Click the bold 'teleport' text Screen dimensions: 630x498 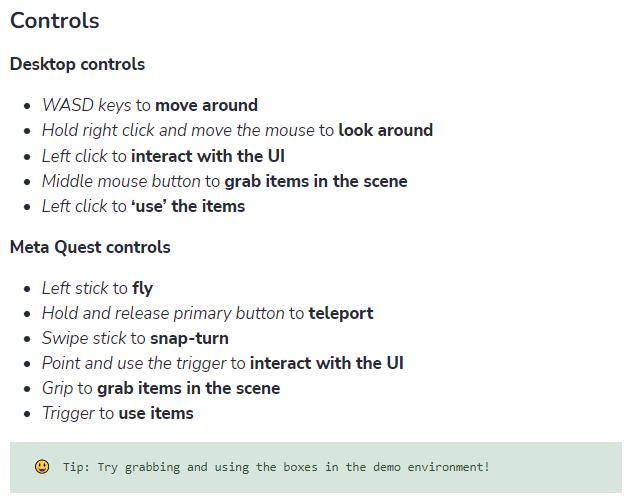[x=341, y=314]
